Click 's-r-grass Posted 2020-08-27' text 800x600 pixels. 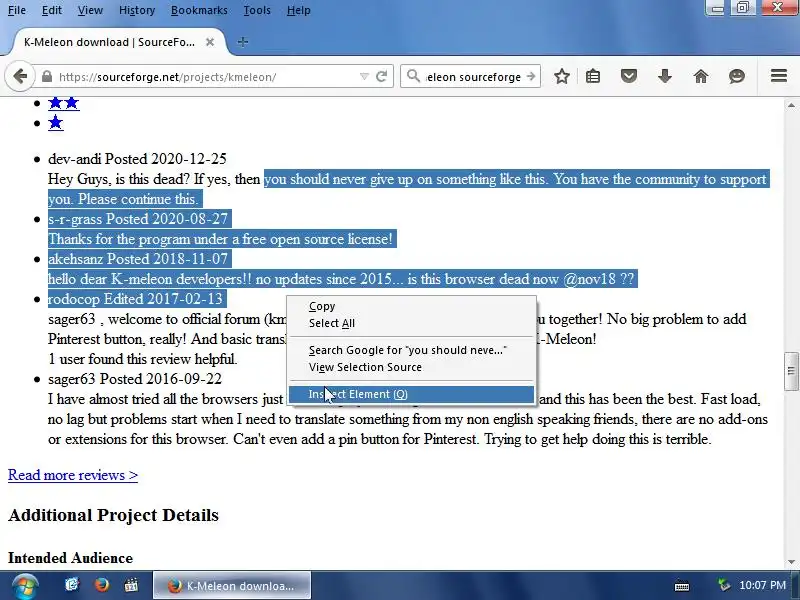click(138, 219)
